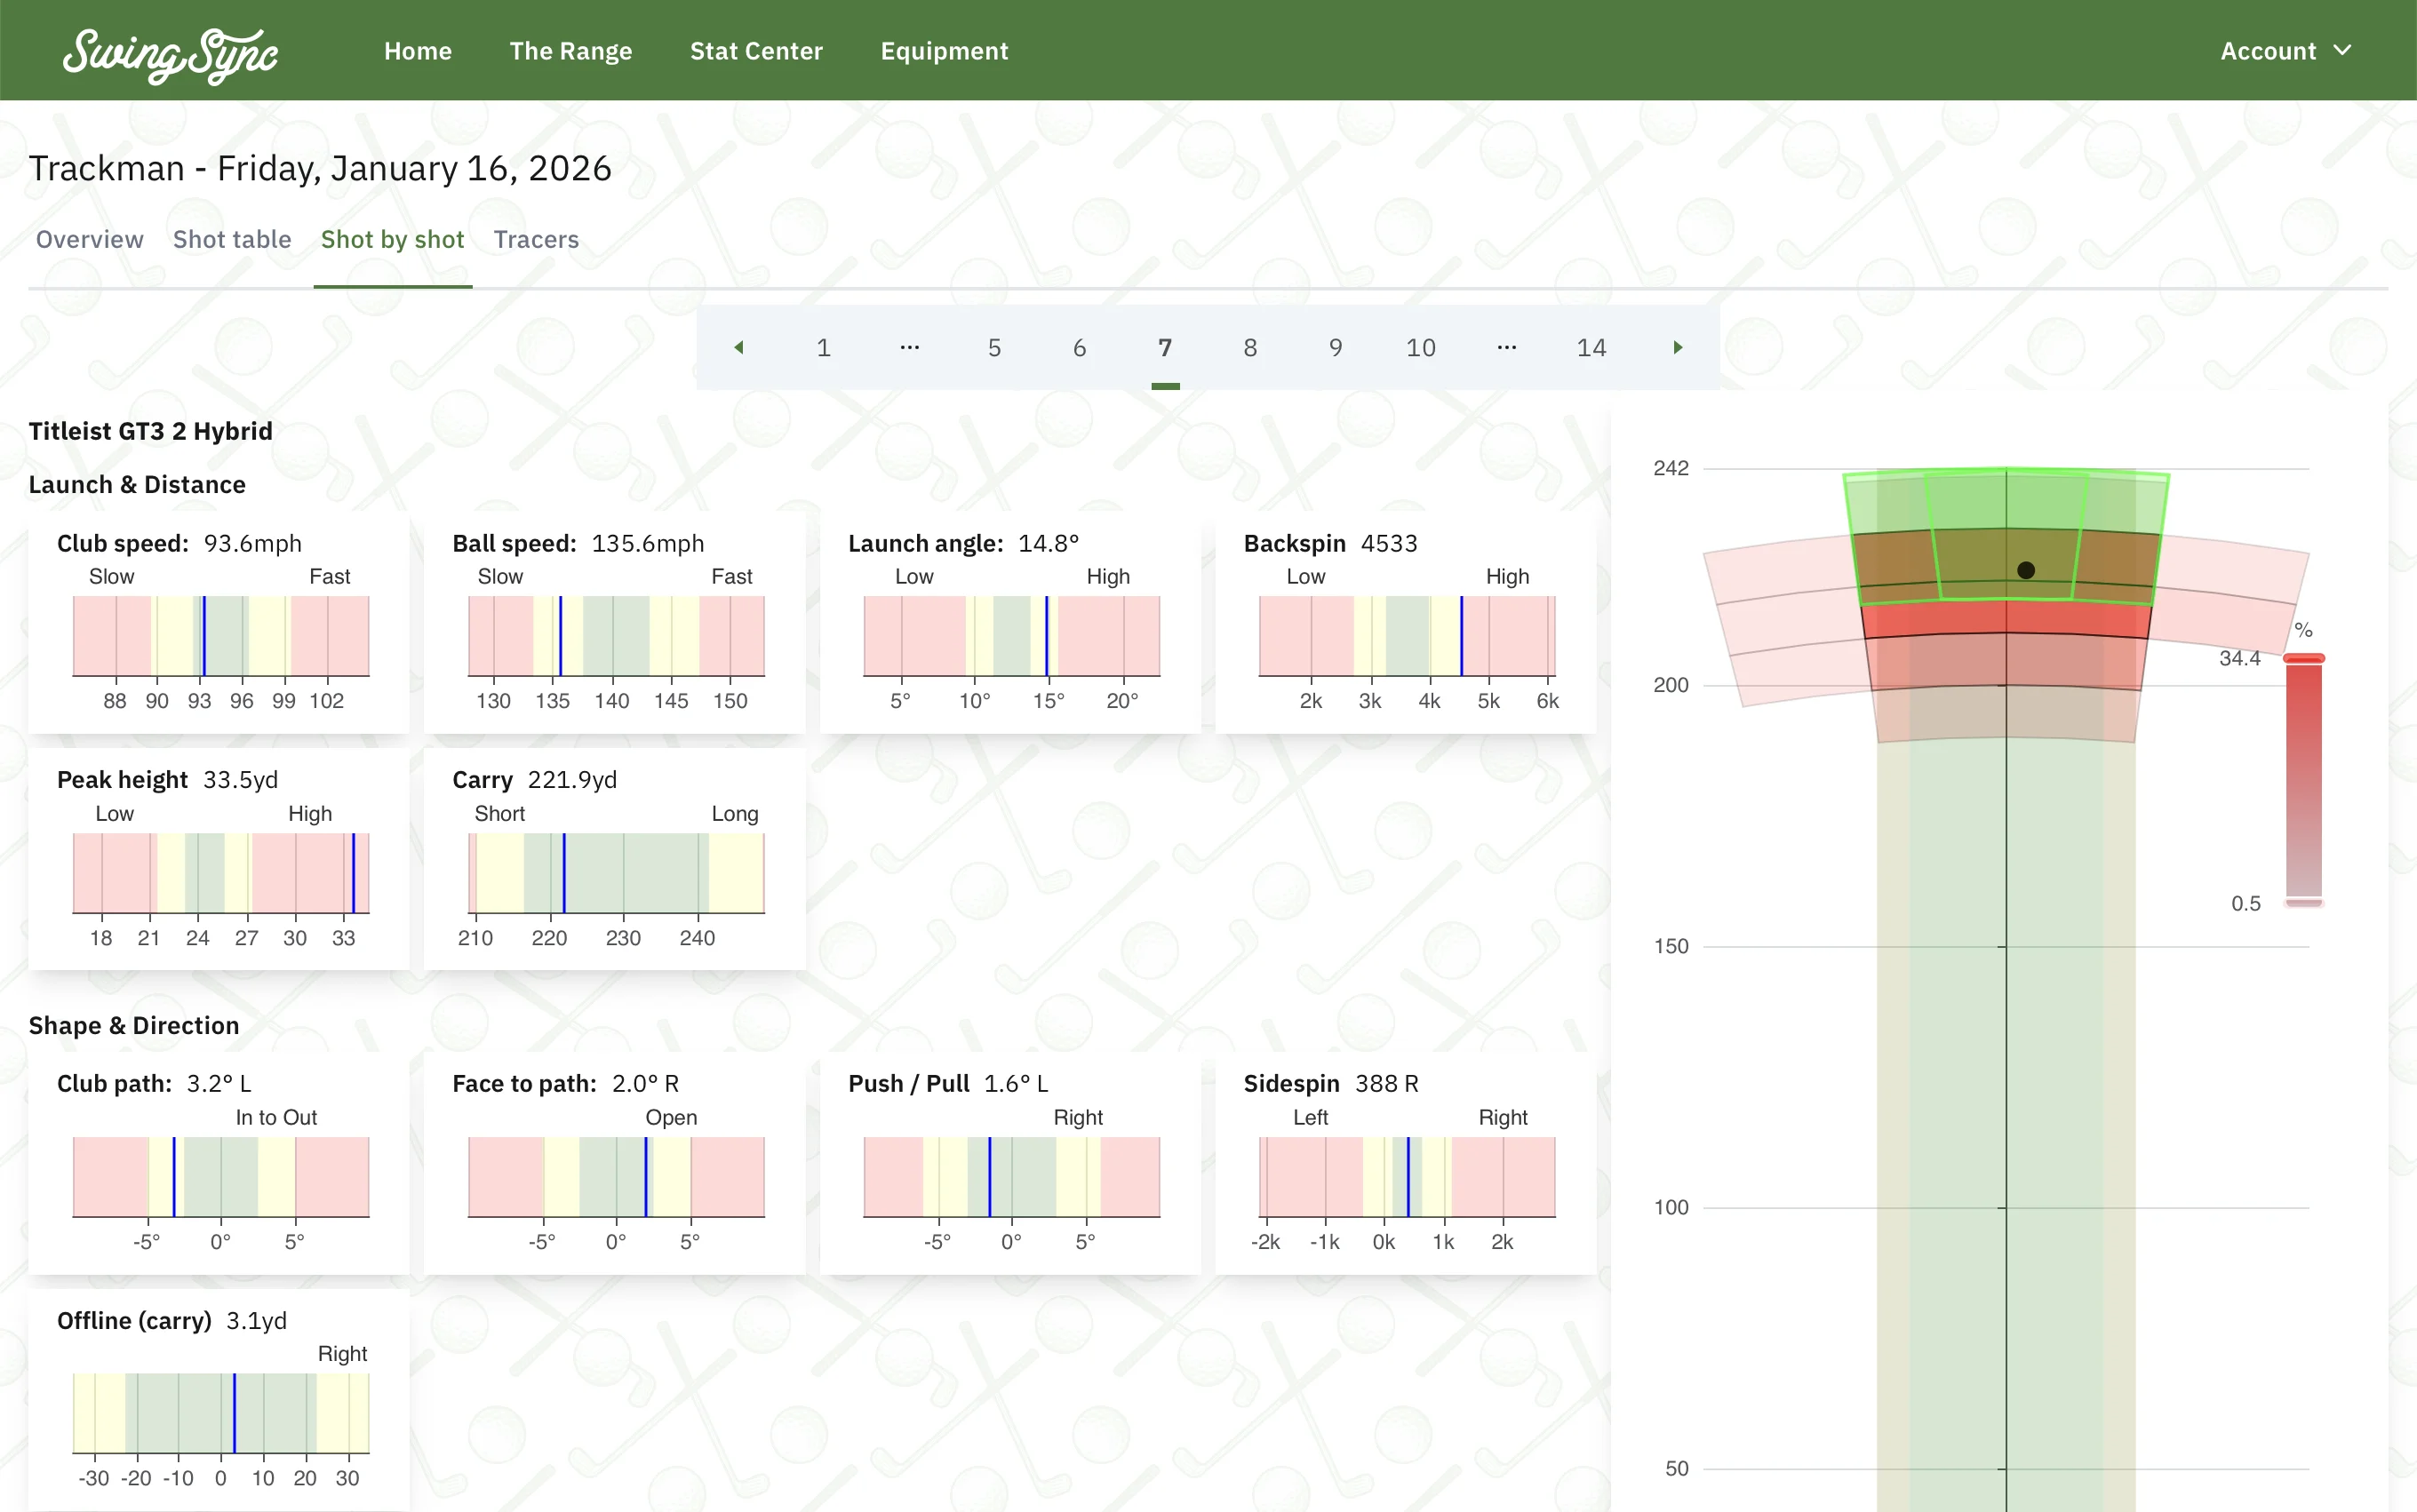The width and height of the screenshot is (2417, 1512).
Task: Select page 7 in the pagination
Action: [1164, 347]
